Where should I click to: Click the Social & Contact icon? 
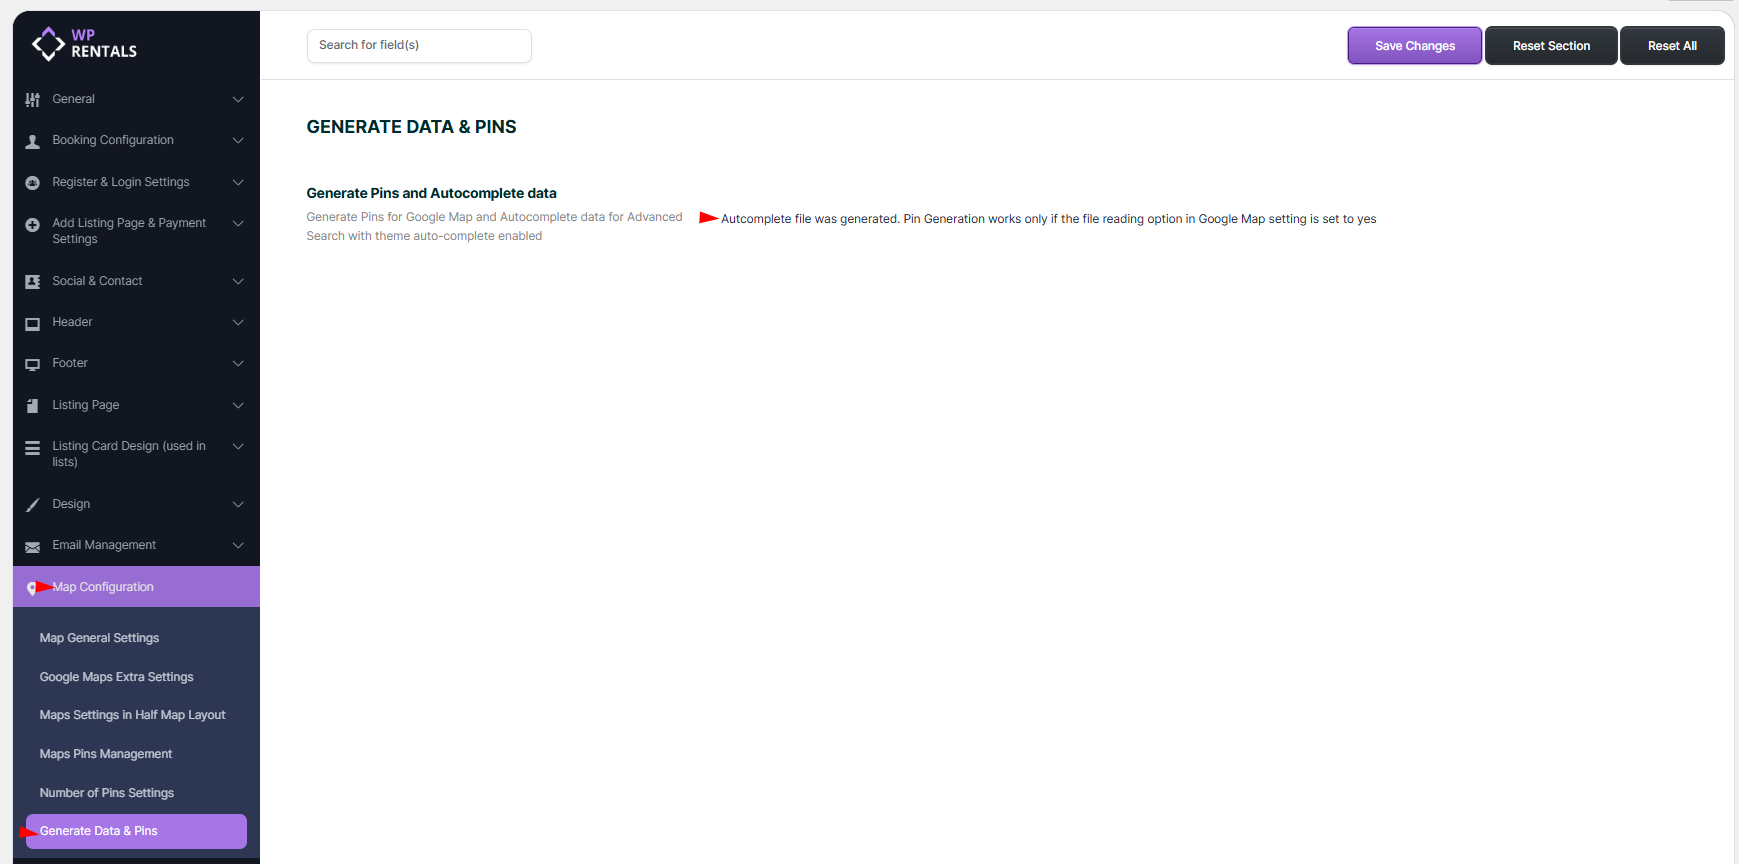coord(32,282)
